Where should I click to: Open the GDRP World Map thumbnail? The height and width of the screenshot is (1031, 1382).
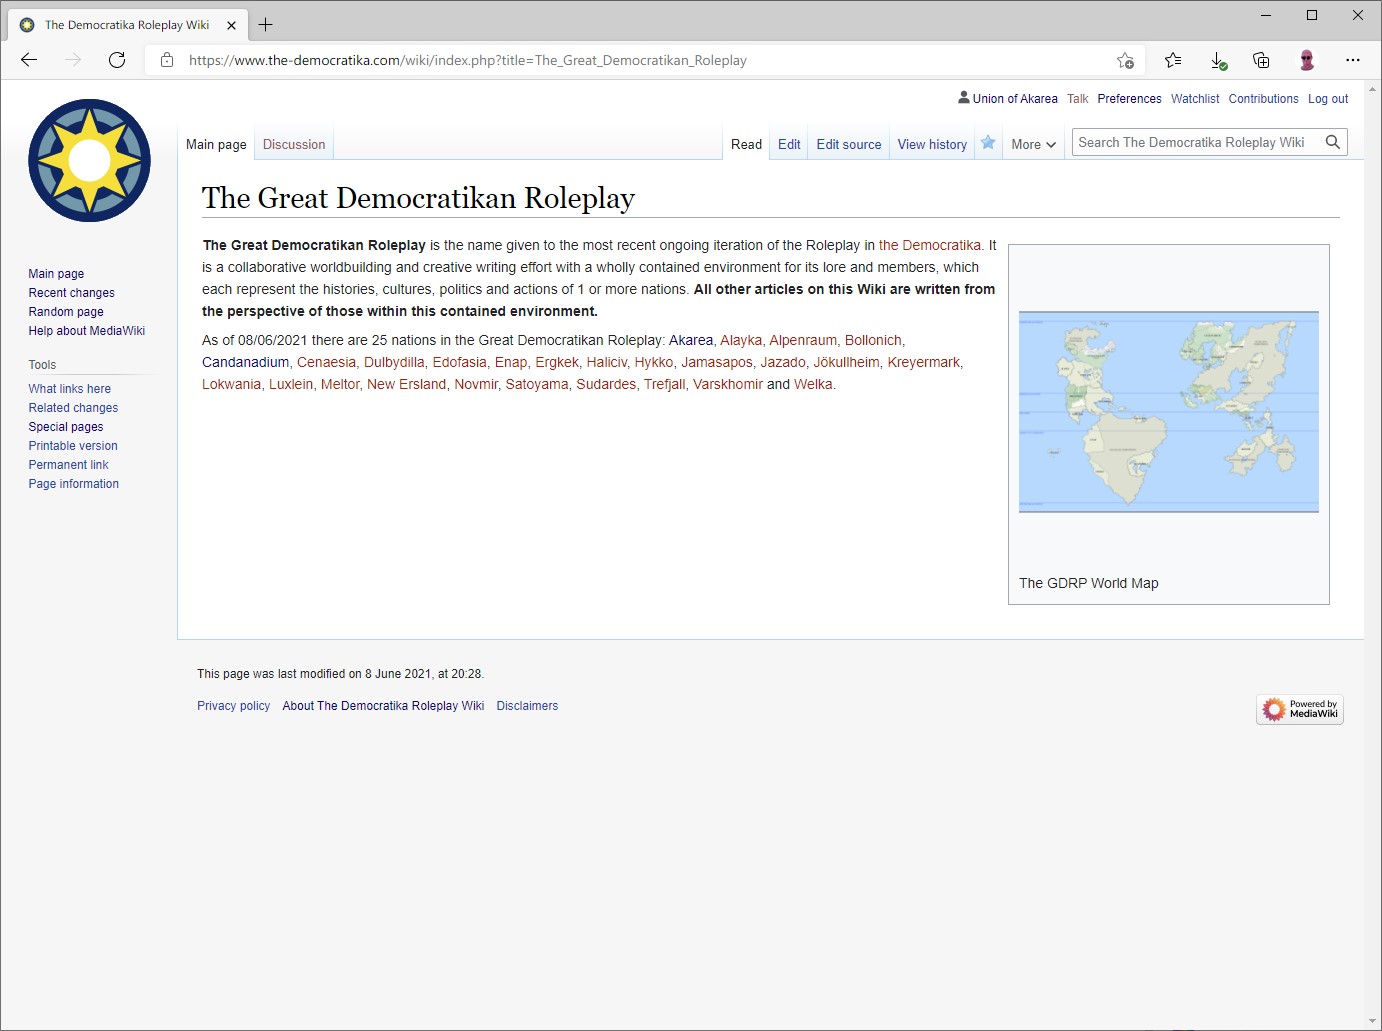1168,412
